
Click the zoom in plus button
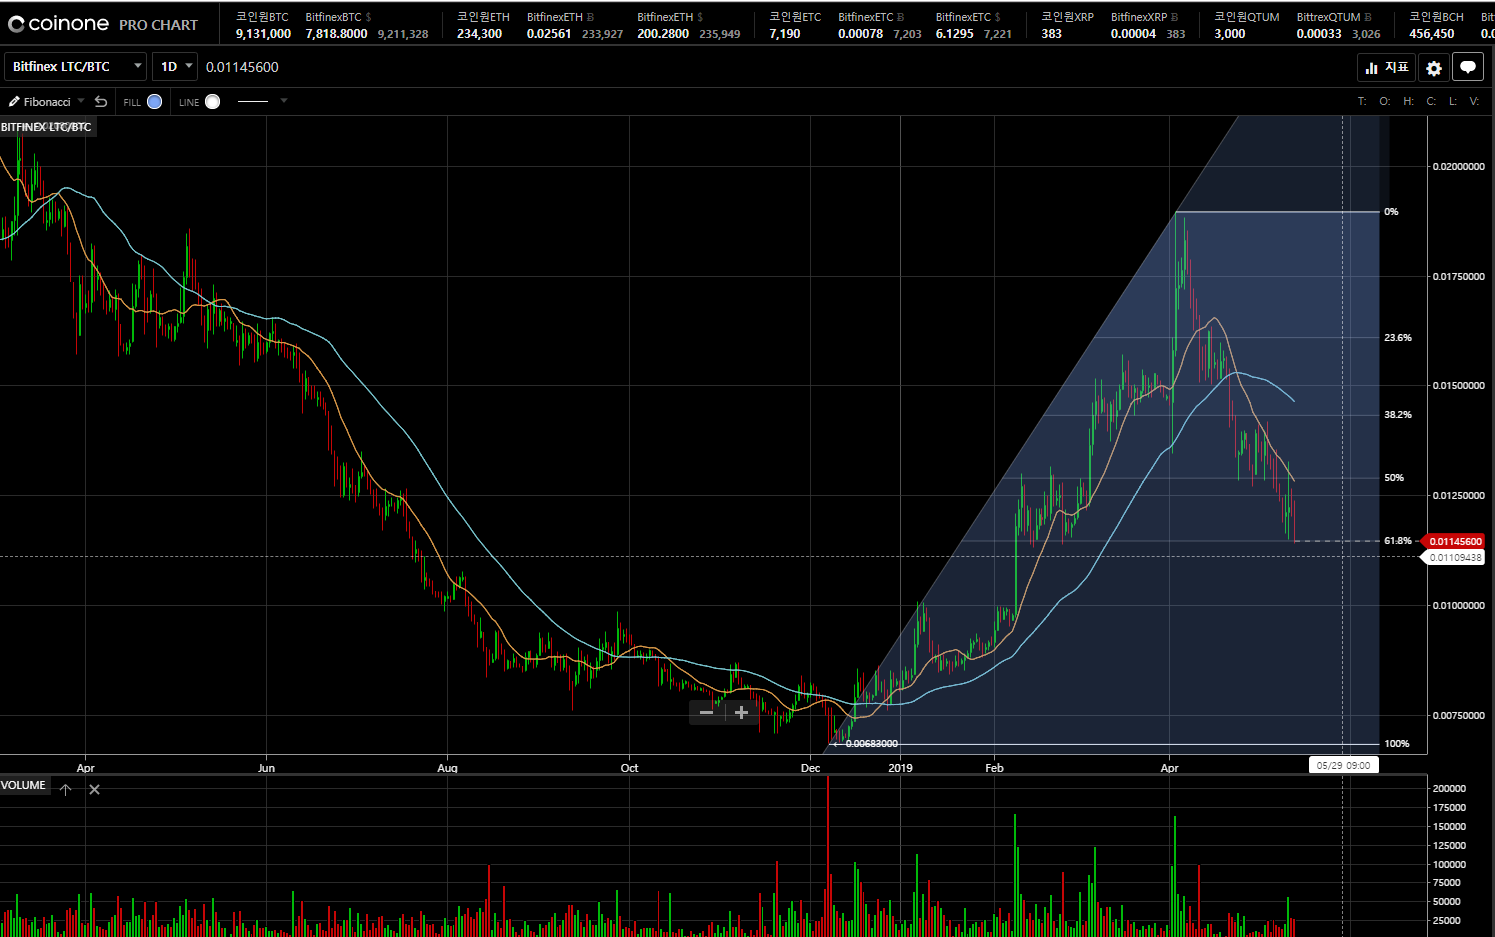click(x=741, y=712)
